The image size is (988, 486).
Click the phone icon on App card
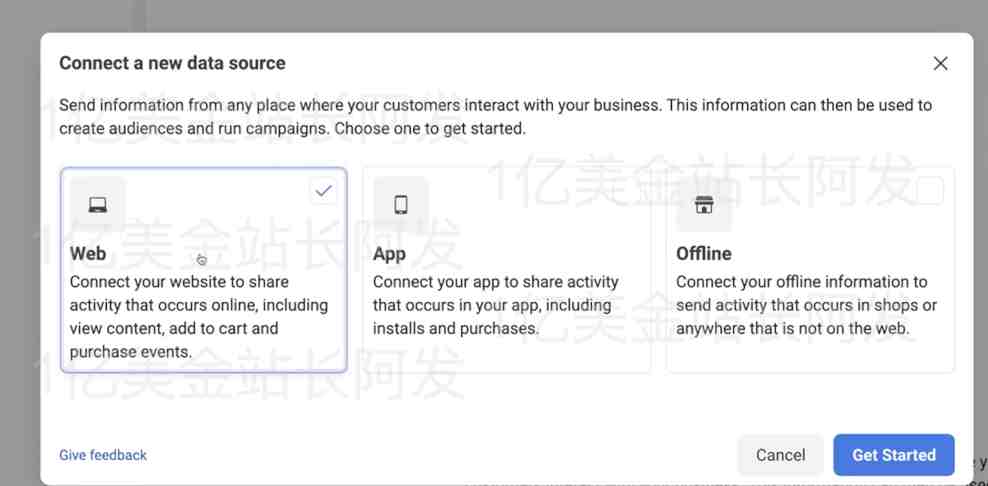[401, 204]
